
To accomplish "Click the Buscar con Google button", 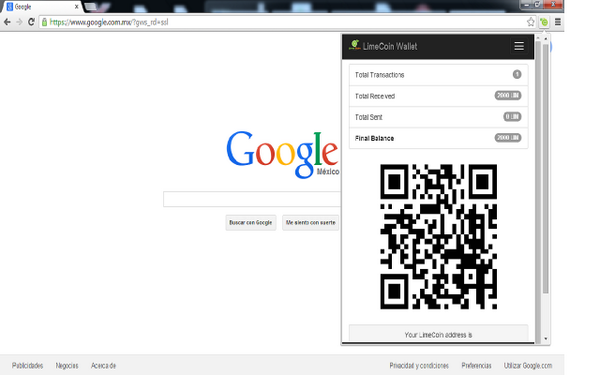I will (x=251, y=223).
